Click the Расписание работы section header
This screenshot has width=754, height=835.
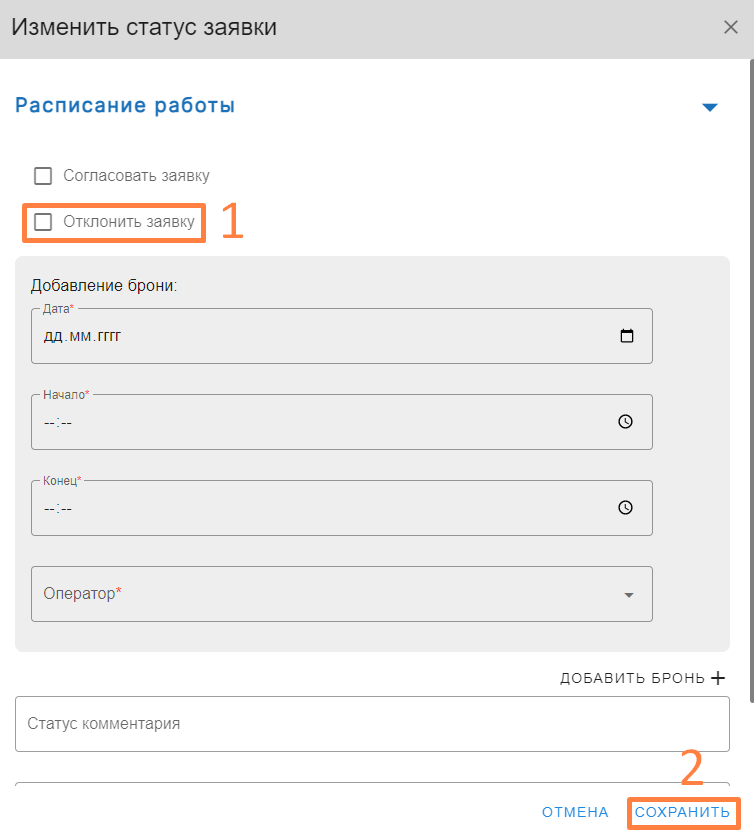tap(125, 106)
